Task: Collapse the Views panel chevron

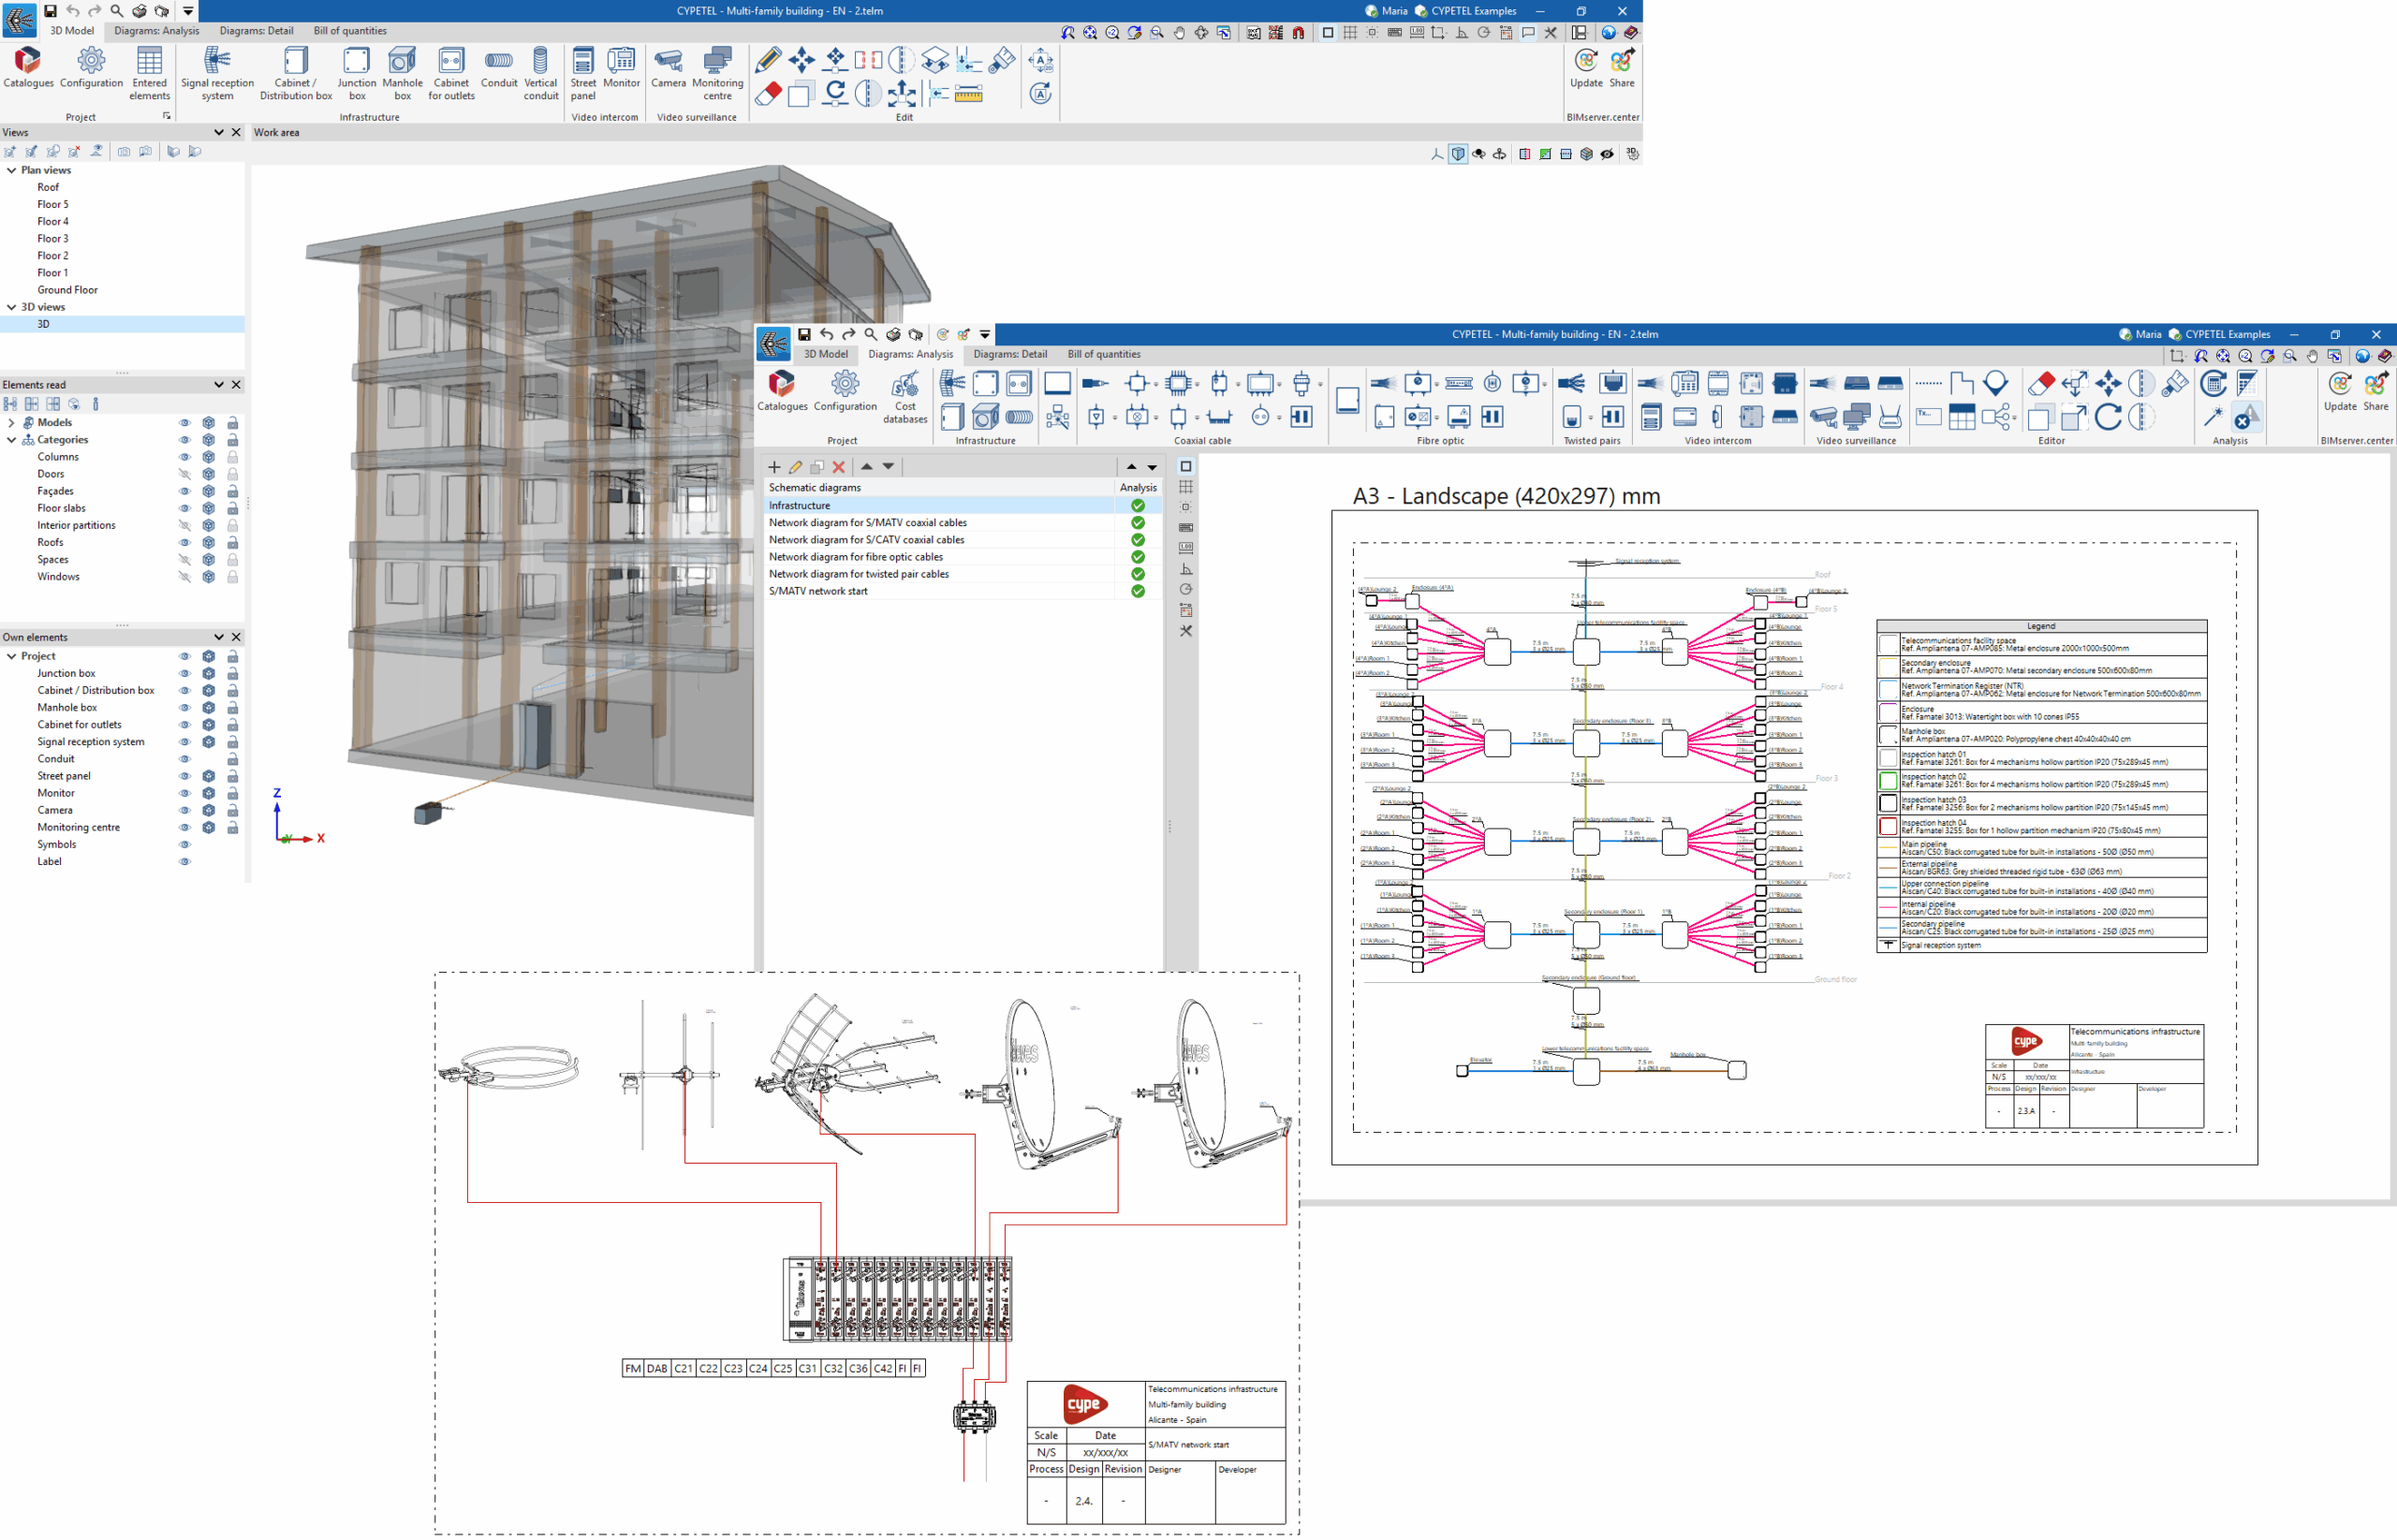Action: 218,132
